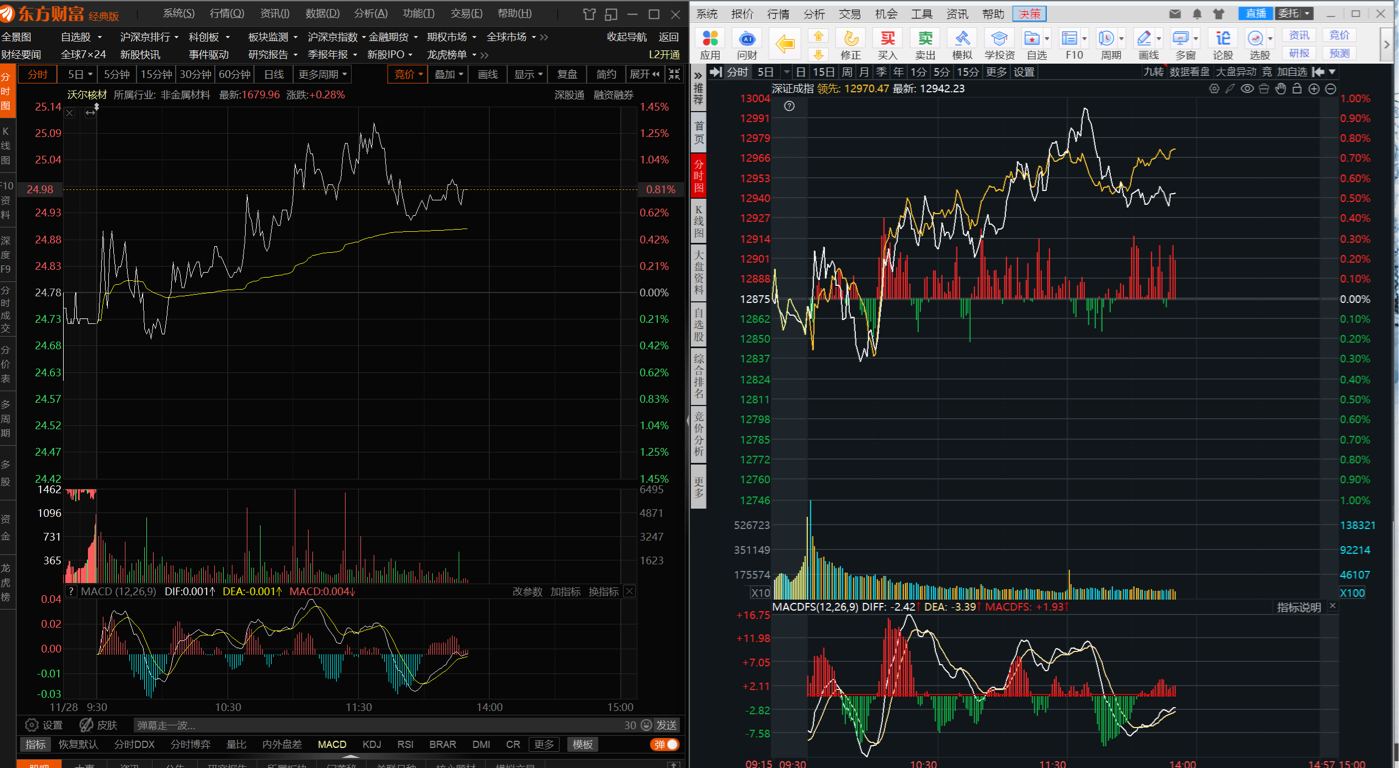This screenshot has width=1399, height=768.
Task: Click the 直播 live button
Action: pos(1254,14)
